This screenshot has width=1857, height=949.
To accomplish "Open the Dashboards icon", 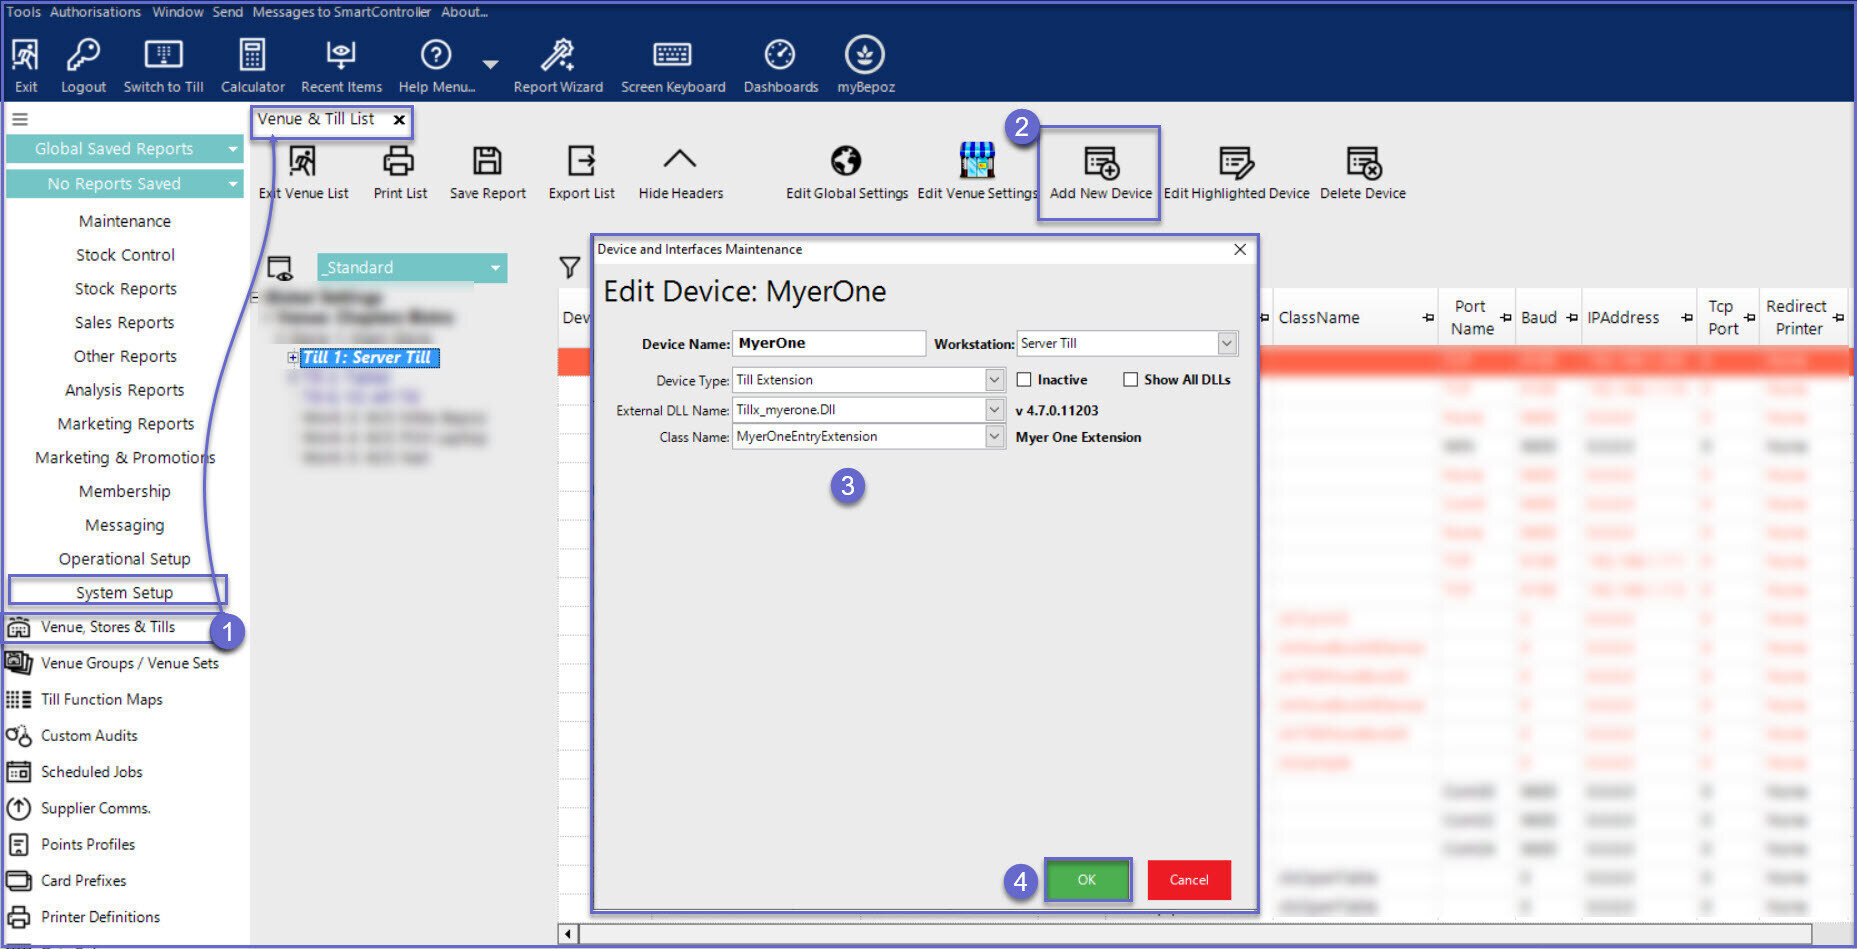I will pos(780,56).
